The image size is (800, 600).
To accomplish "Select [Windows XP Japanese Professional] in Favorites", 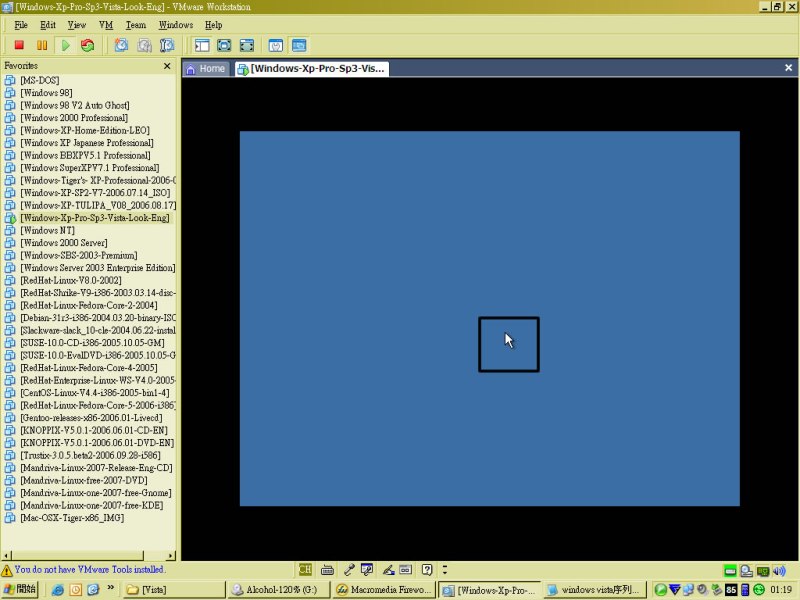I will (87, 143).
